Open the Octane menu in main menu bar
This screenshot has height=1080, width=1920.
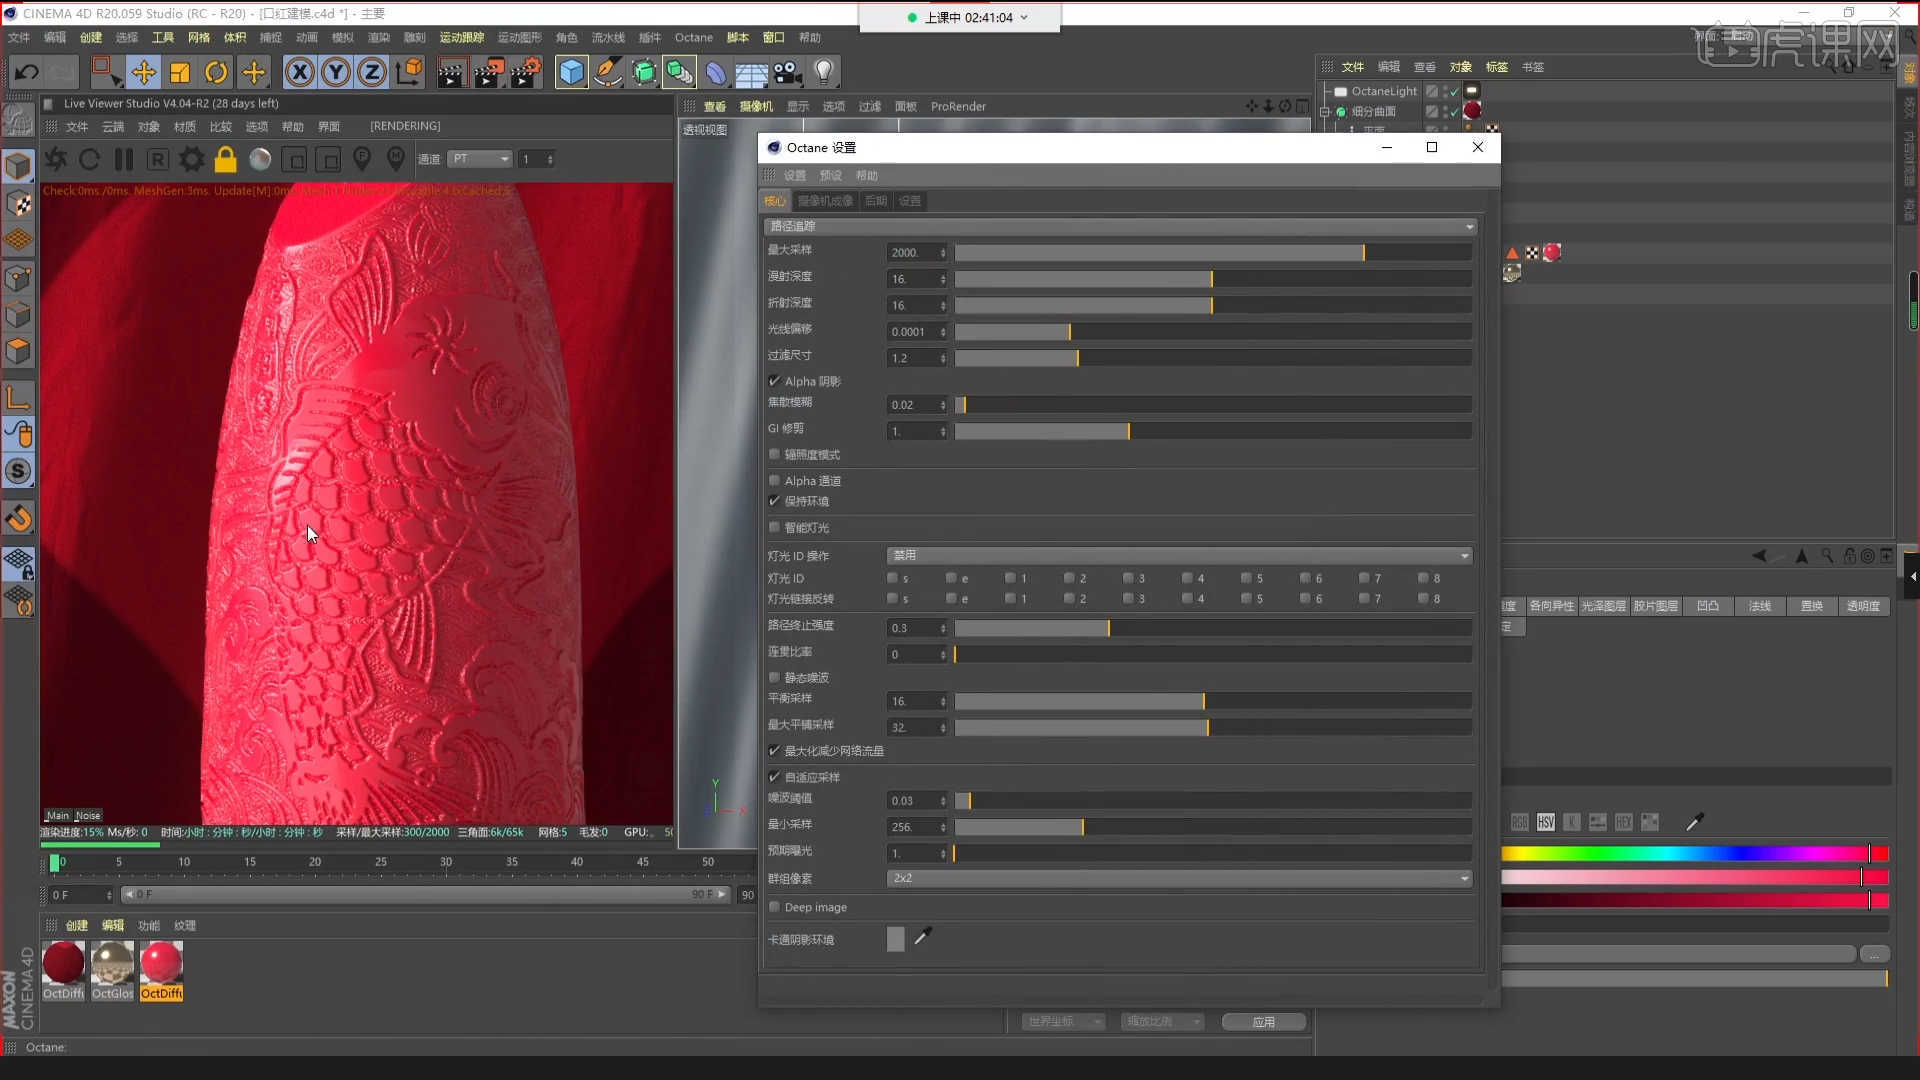[x=694, y=37]
